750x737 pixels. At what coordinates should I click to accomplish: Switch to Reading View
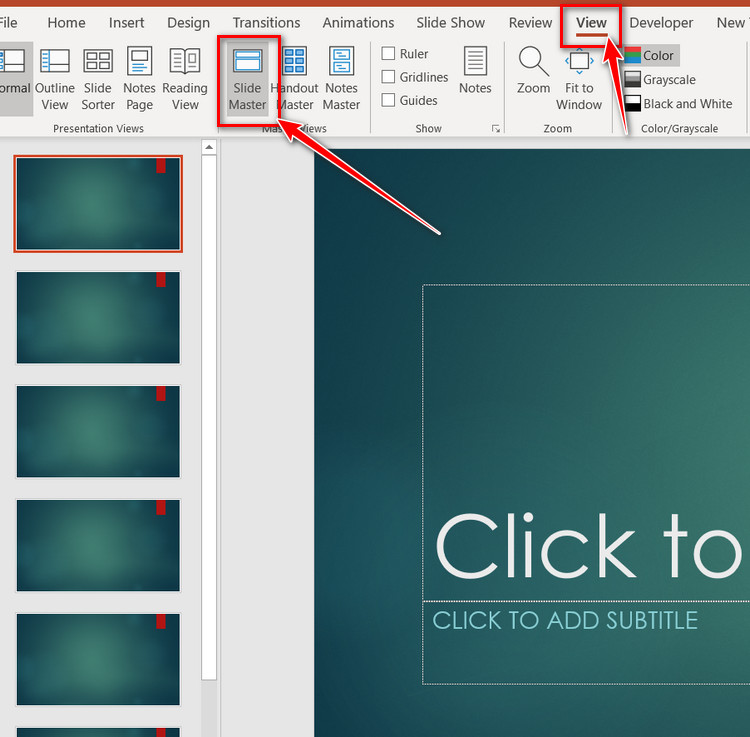(185, 79)
